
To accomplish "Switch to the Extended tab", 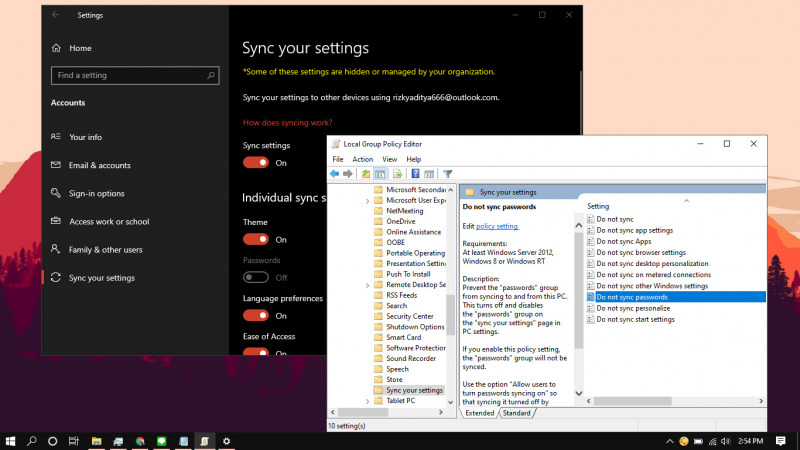I will click(480, 413).
